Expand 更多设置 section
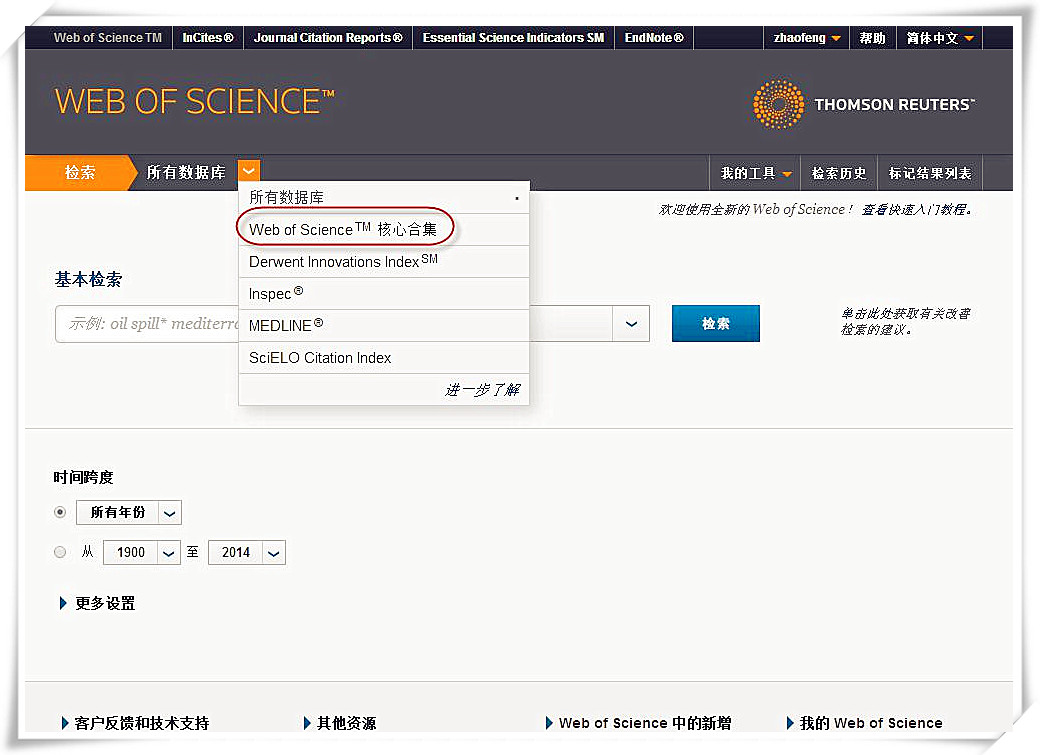The height and width of the screenshot is (755, 1040). click(x=98, y=603)
